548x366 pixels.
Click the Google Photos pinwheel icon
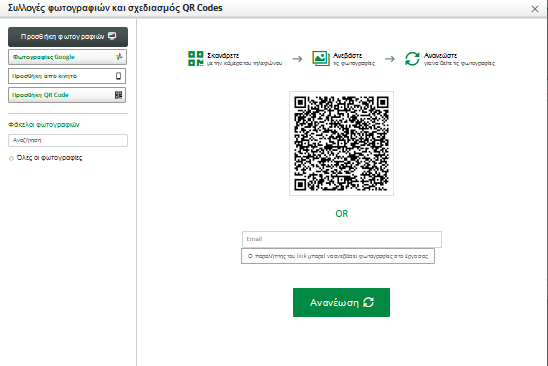[119, 57]
